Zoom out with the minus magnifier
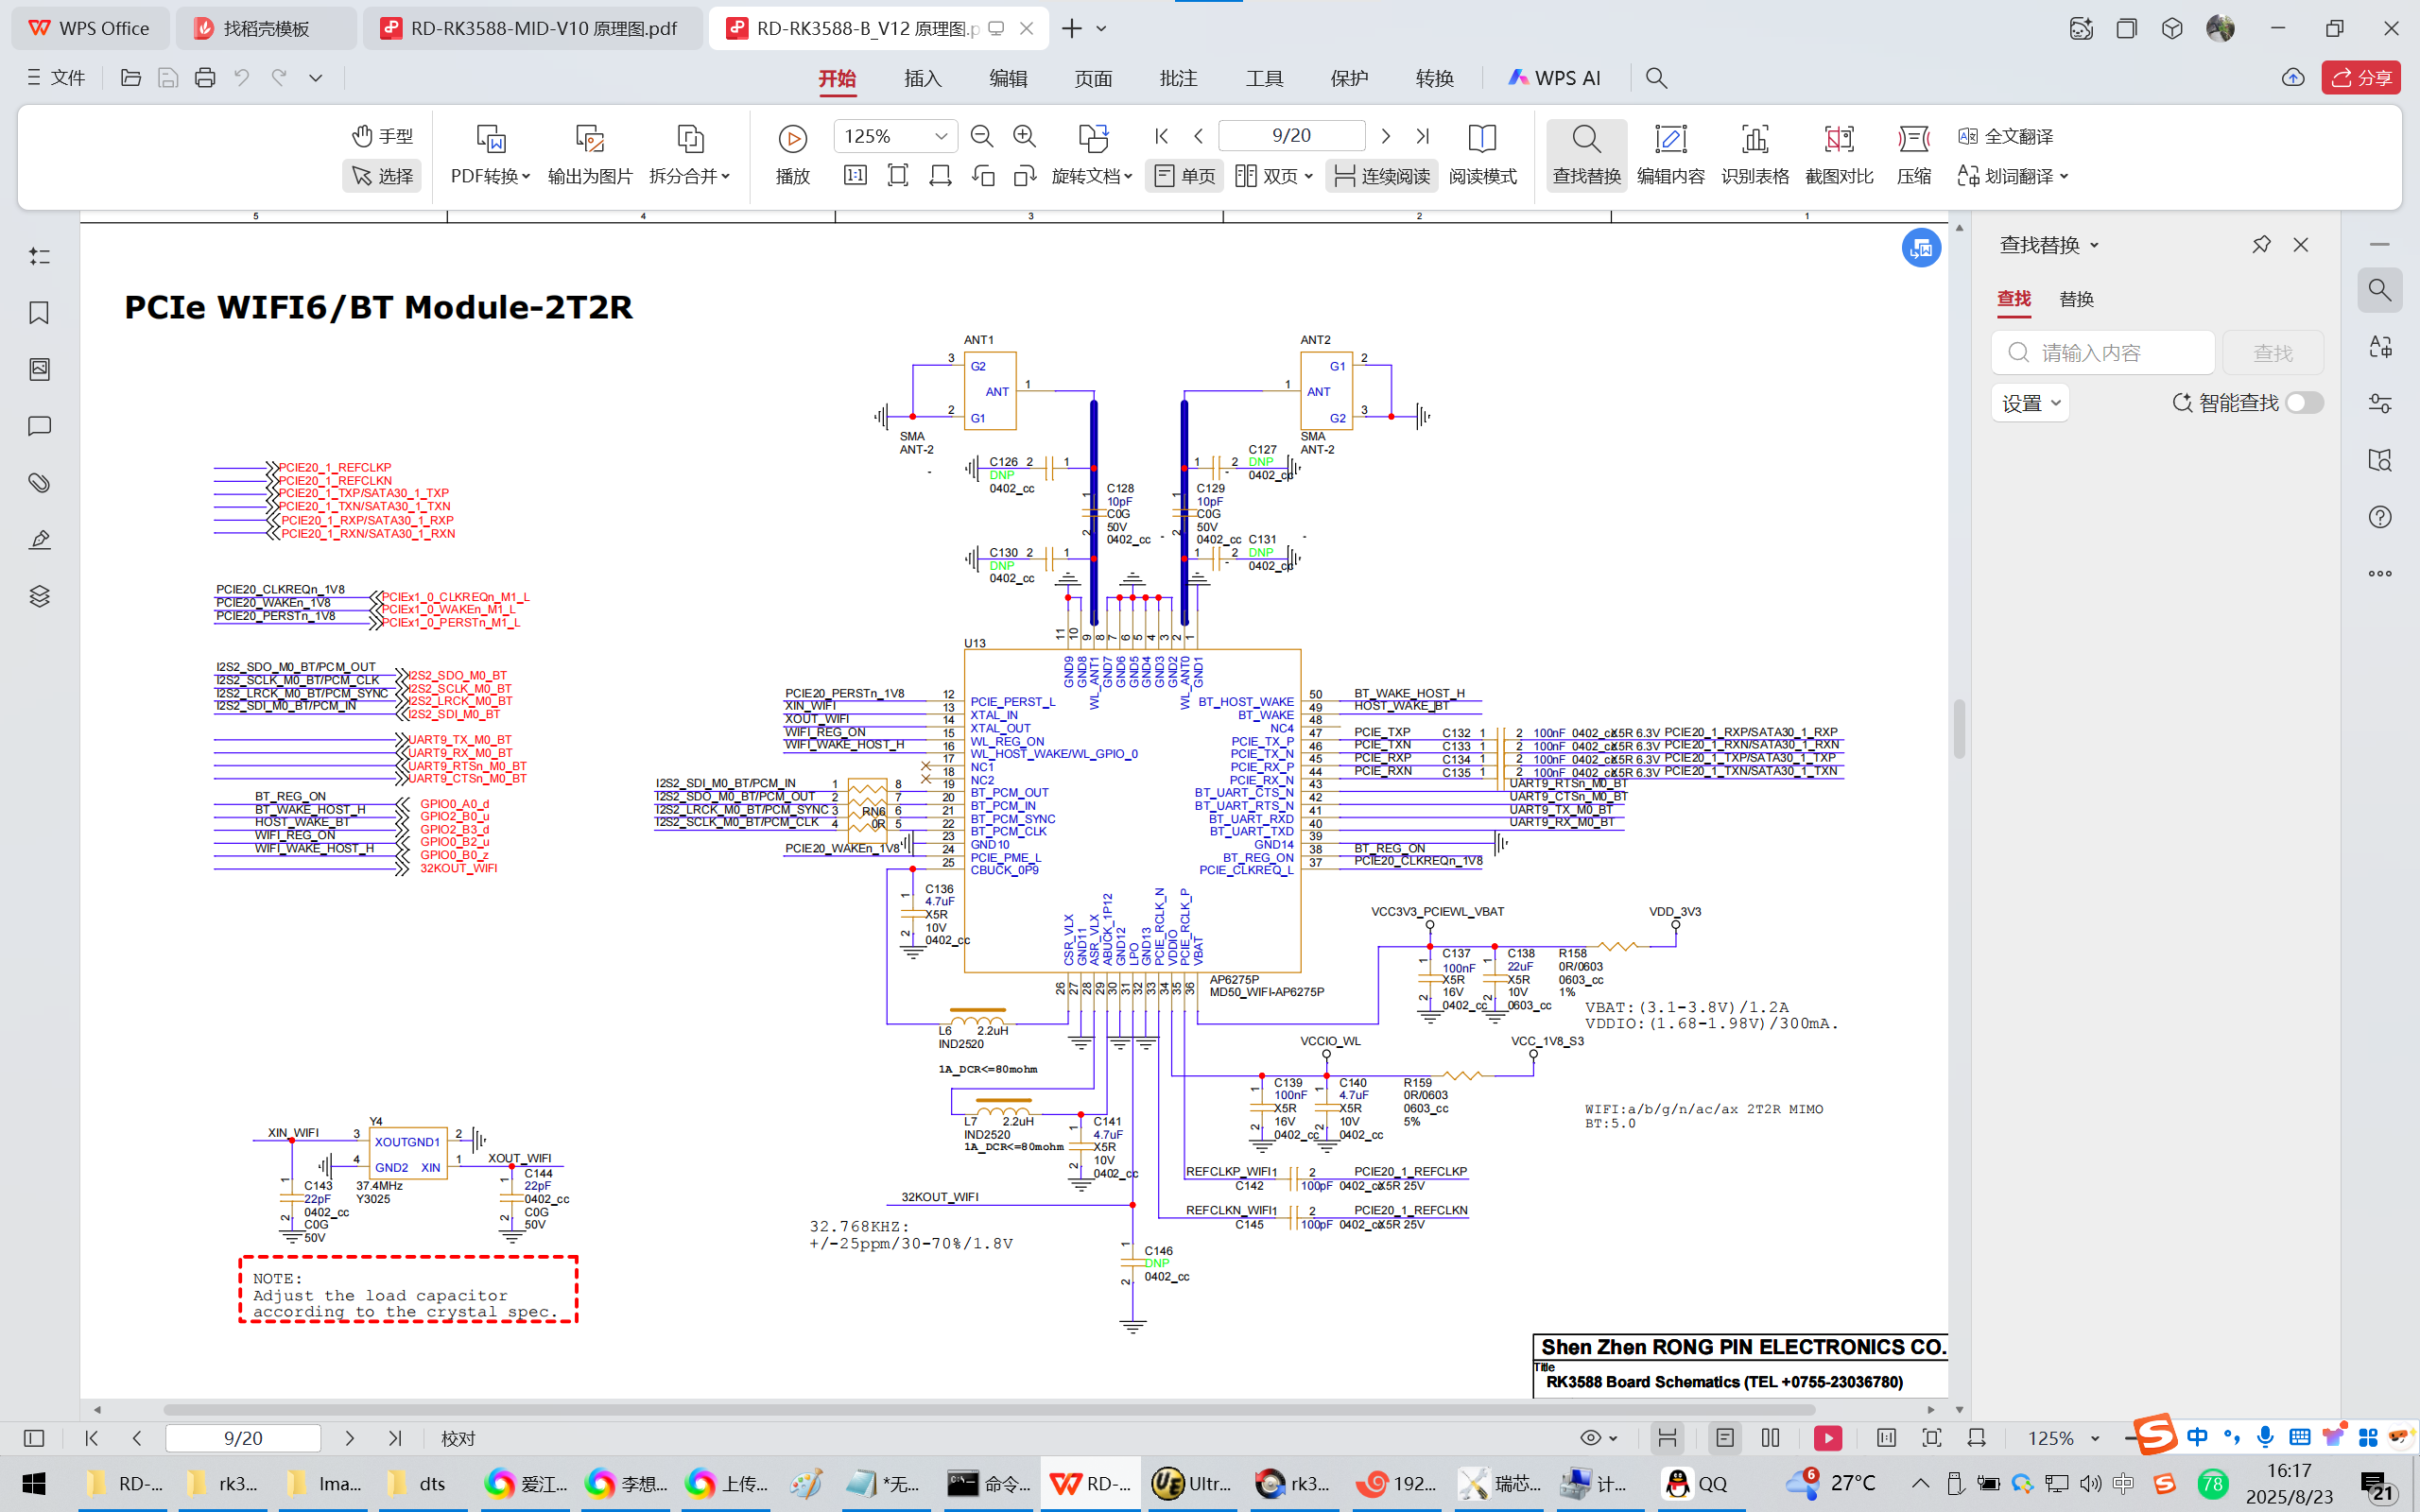The height and width of the screenshot is (1512, 2420). coord(982,135)
